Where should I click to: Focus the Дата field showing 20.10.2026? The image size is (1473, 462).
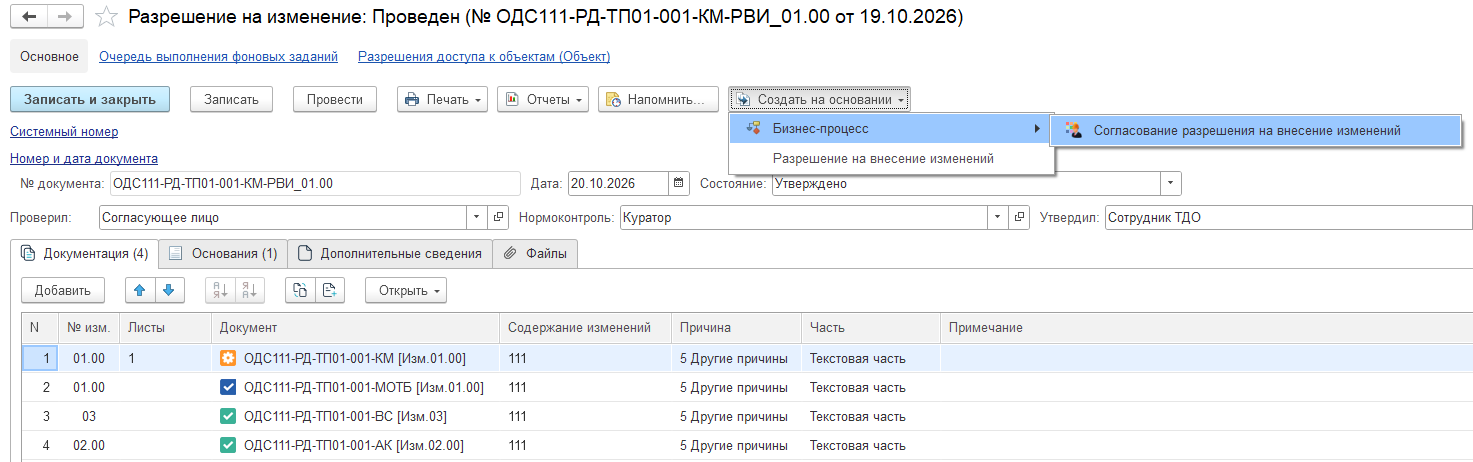(x=618, y=183)
